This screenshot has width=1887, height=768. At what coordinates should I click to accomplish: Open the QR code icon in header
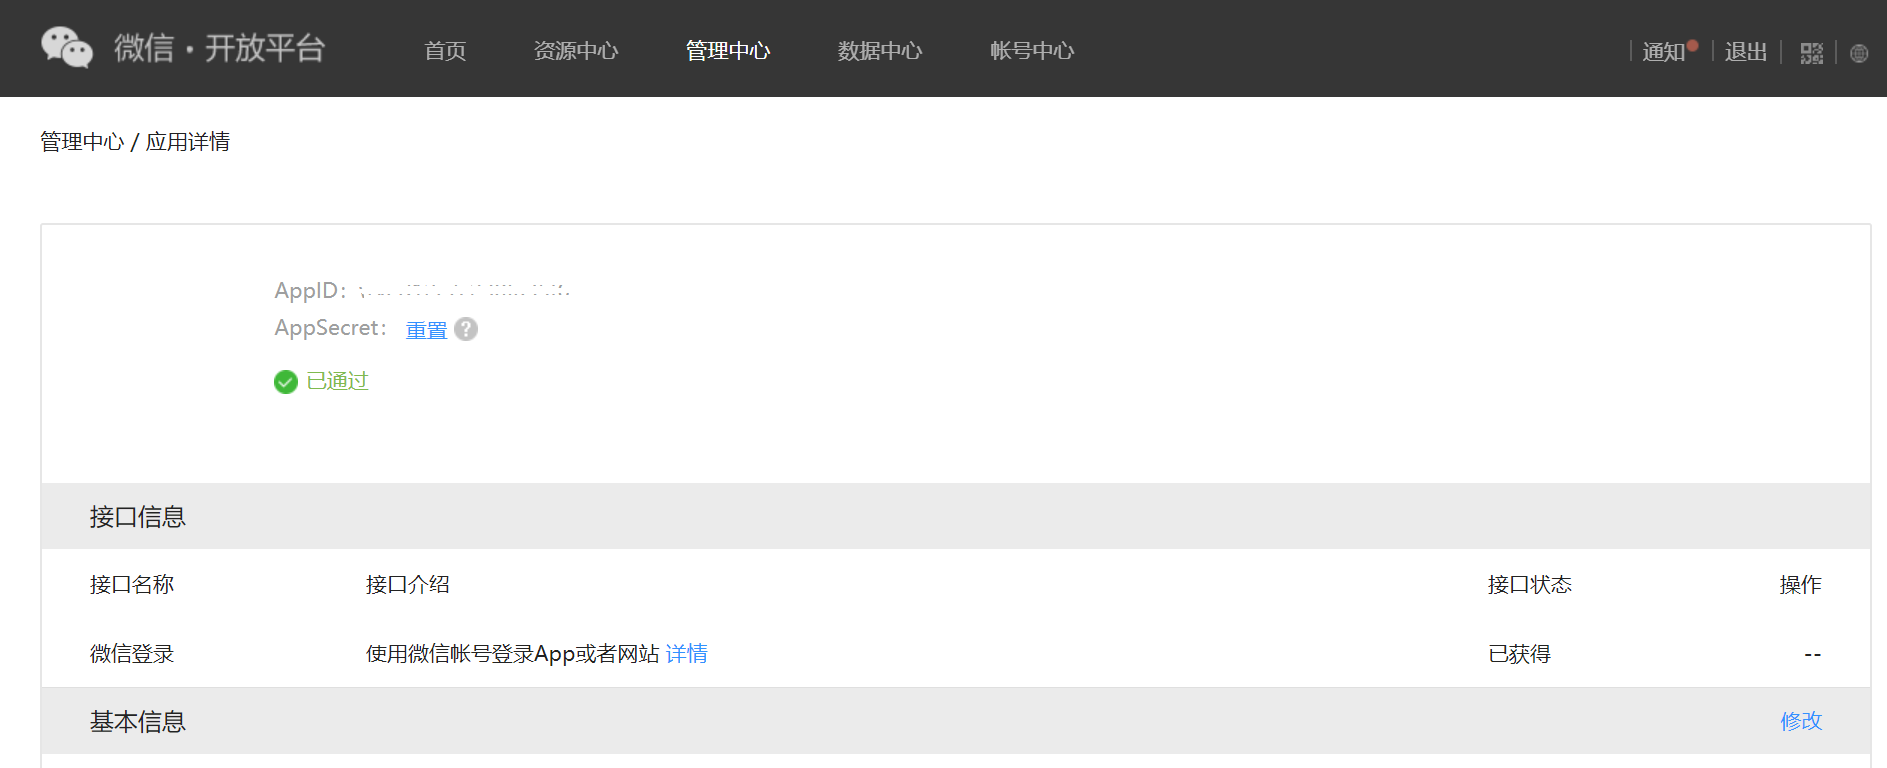(1811, 53)
